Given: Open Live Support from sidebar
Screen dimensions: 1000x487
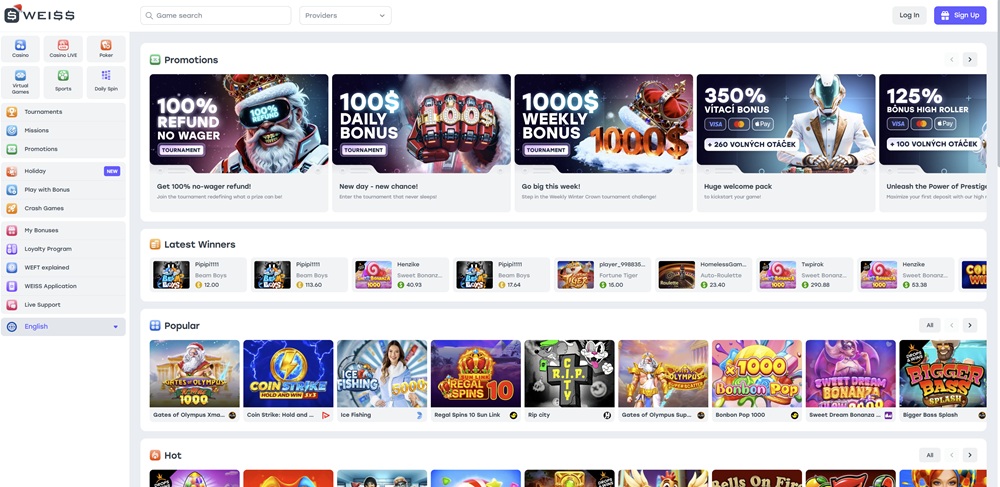Looking at the screenshot, I should tap(42, 304).
